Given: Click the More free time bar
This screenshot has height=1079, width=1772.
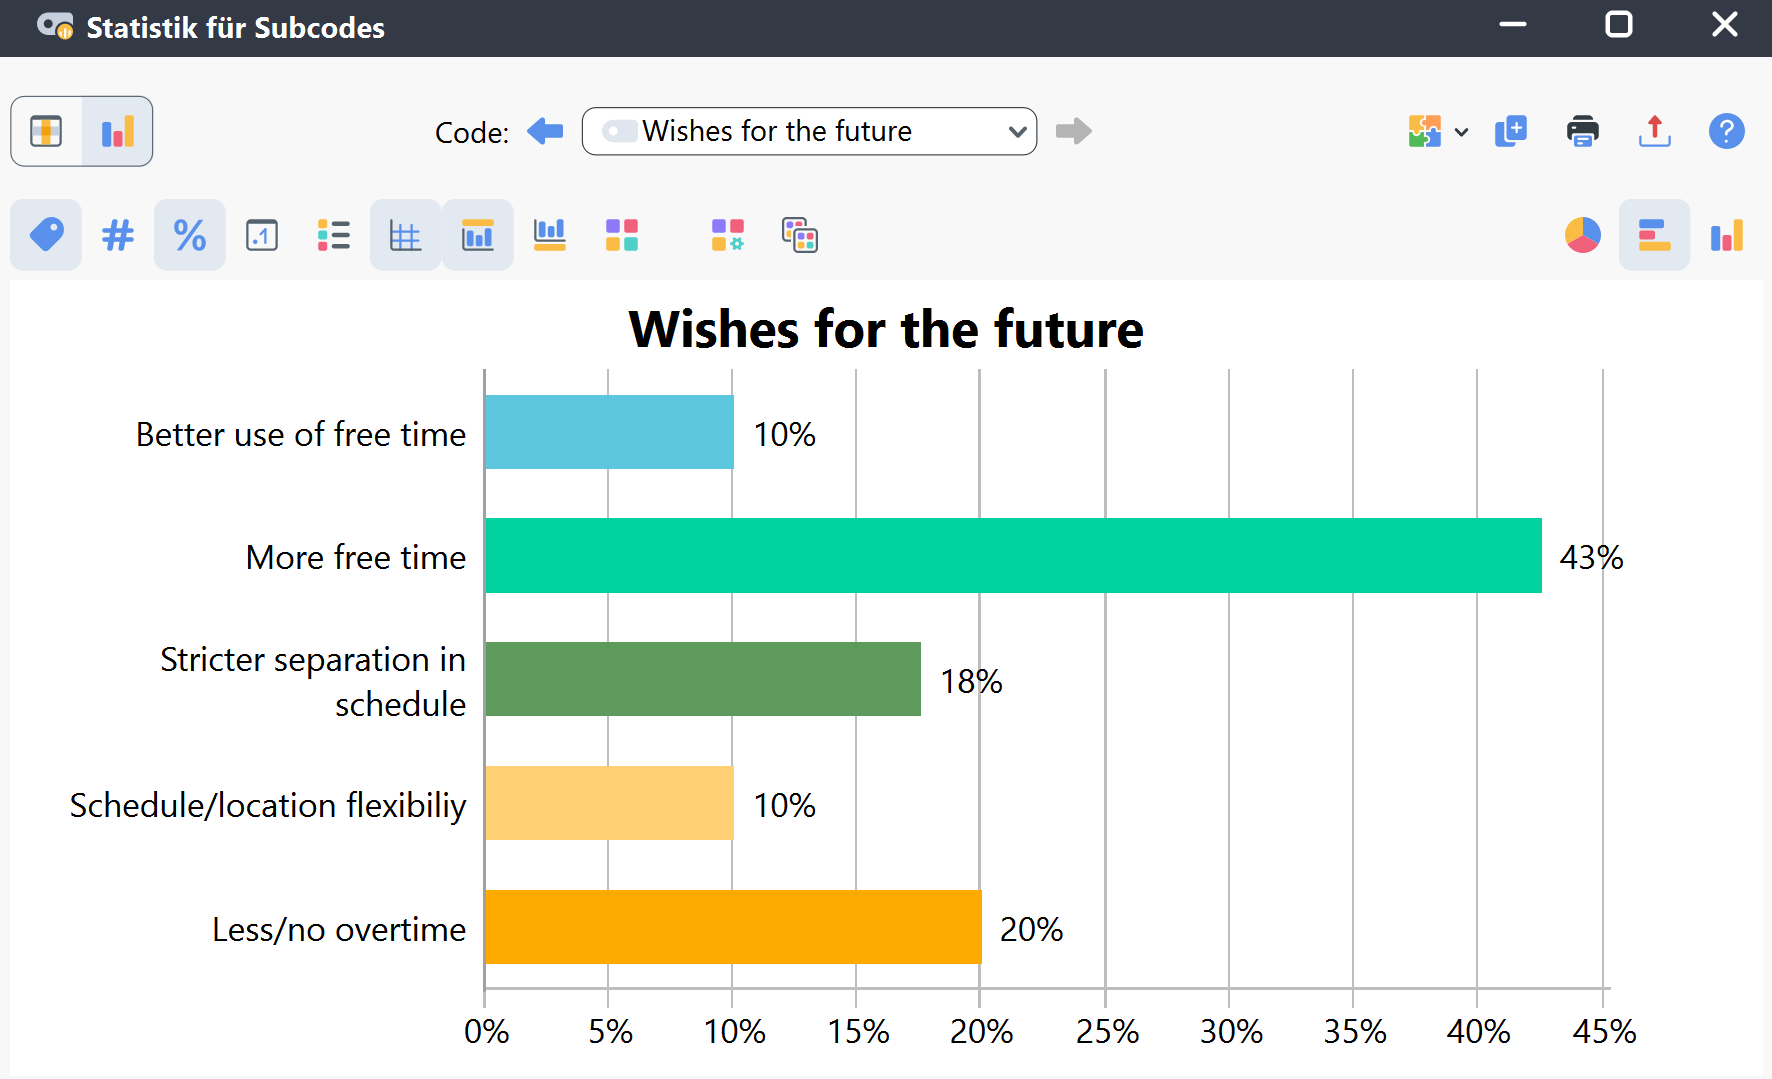Looking at the screenshot, I should coord(1012,555).
